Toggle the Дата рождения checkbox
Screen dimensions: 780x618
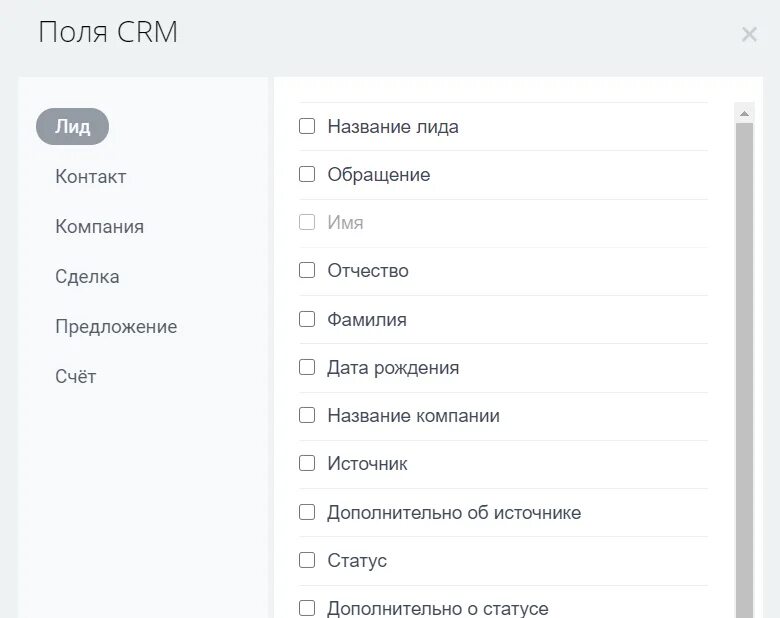[x=307, y=367]
